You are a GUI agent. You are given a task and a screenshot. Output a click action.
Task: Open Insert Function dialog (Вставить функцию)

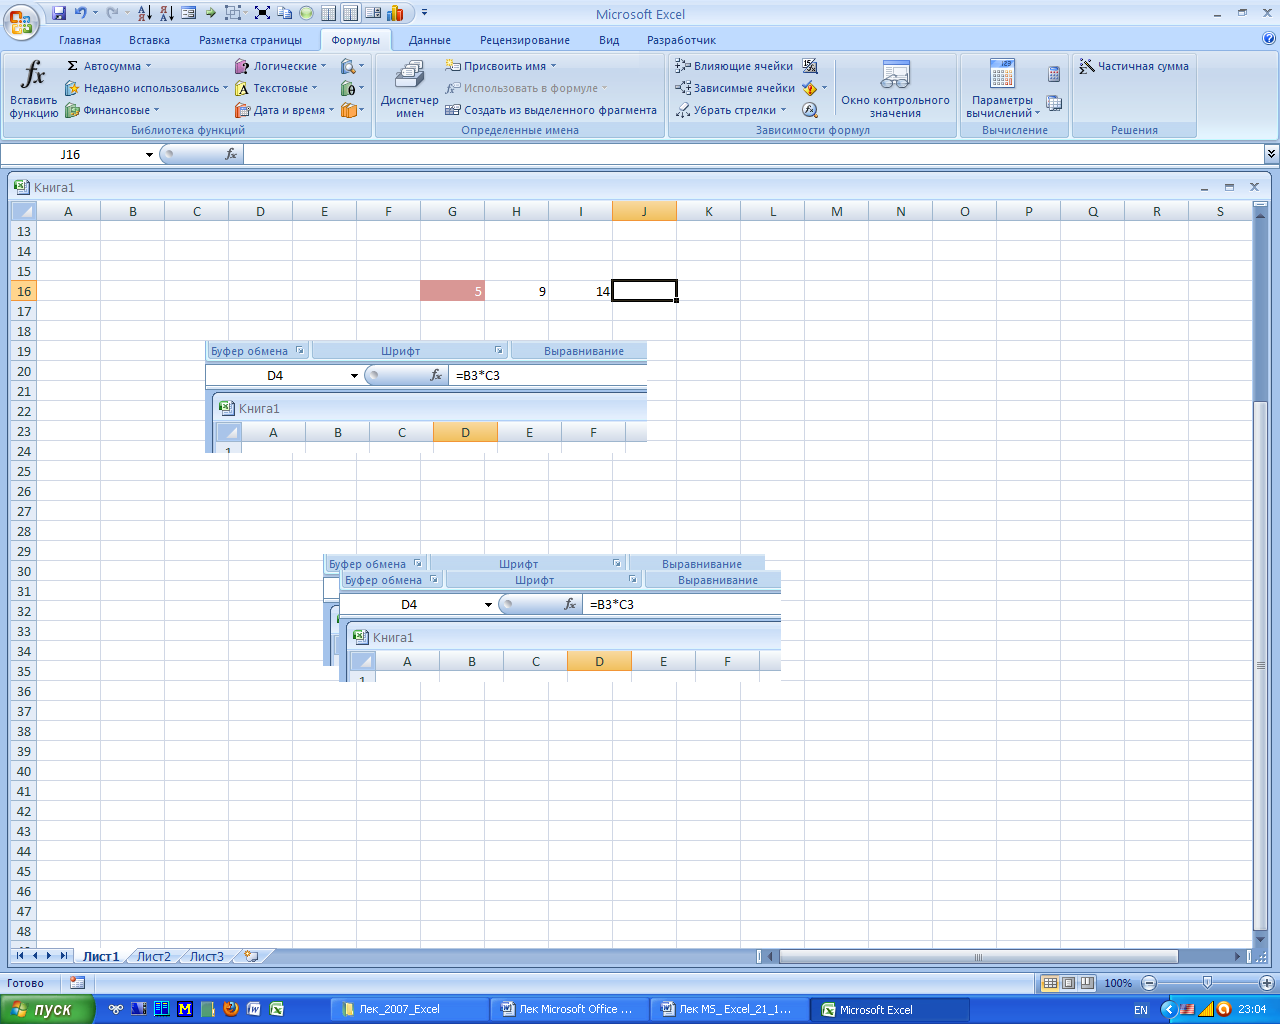pos(34,89)
